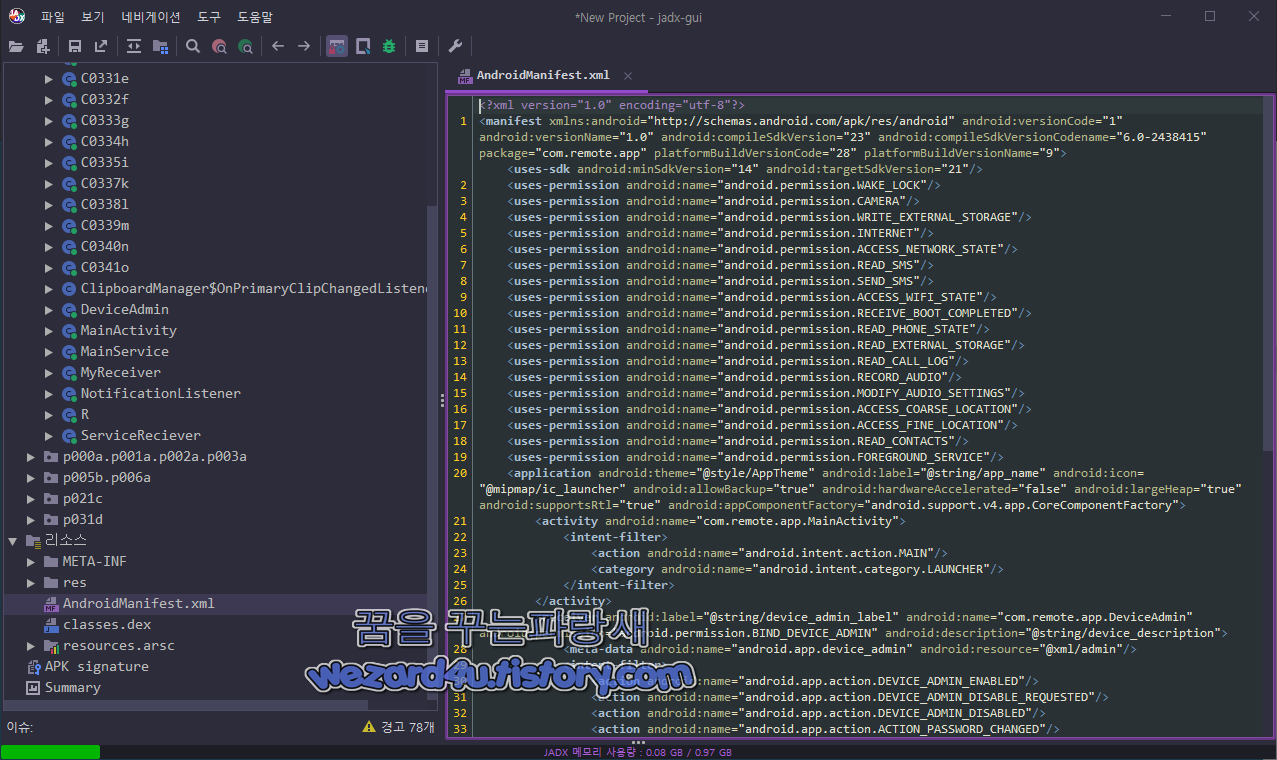This screenshot has height=760, width=1277.
Task: Close the AndroidManifest.xml tab
Action: pyautogui.click(x=628, y=75)
